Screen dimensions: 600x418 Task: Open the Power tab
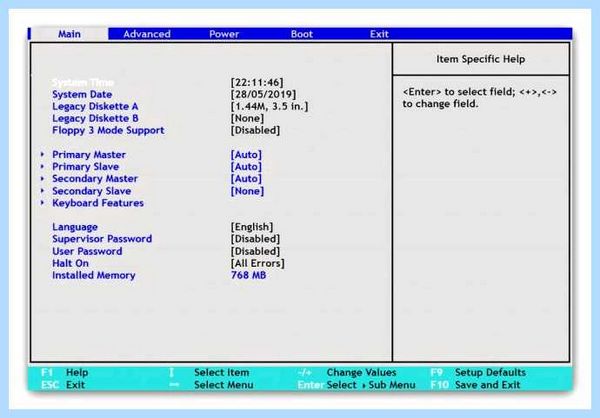pyautogui.click(x=224, y=34)
